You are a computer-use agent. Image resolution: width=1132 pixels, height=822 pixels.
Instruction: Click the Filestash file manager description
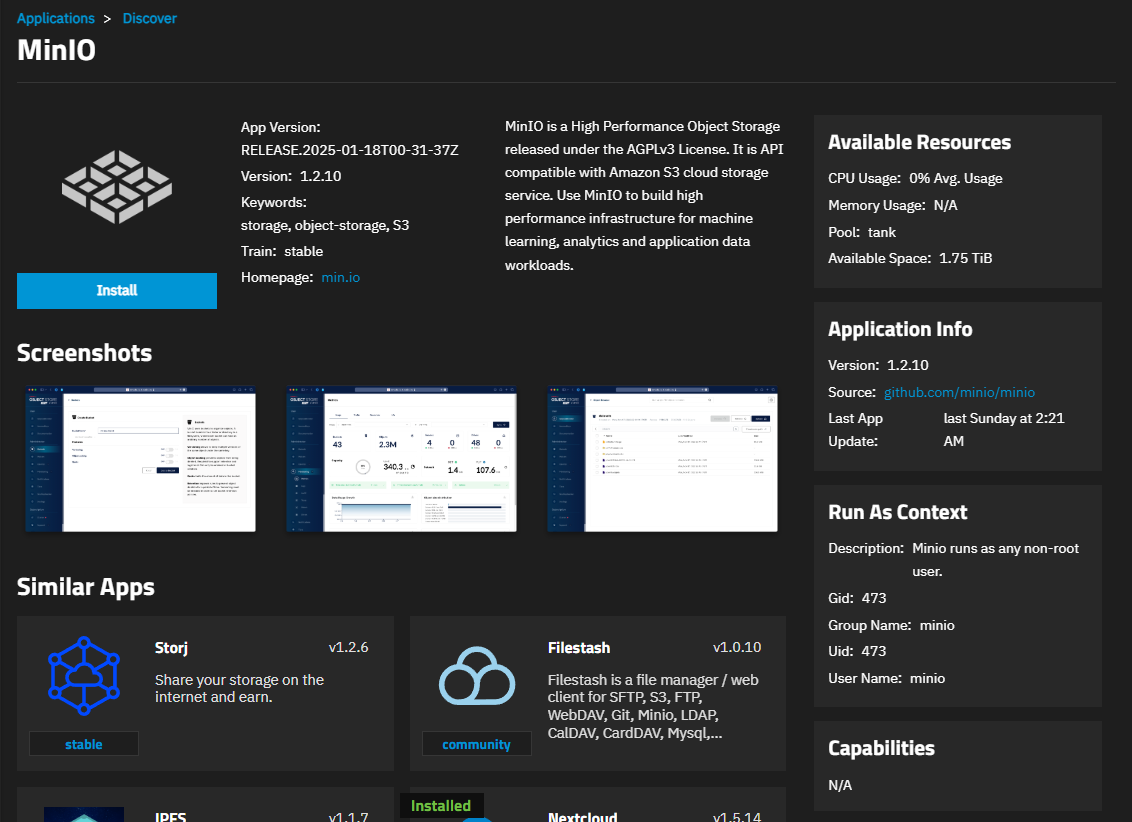pos(653,707)
